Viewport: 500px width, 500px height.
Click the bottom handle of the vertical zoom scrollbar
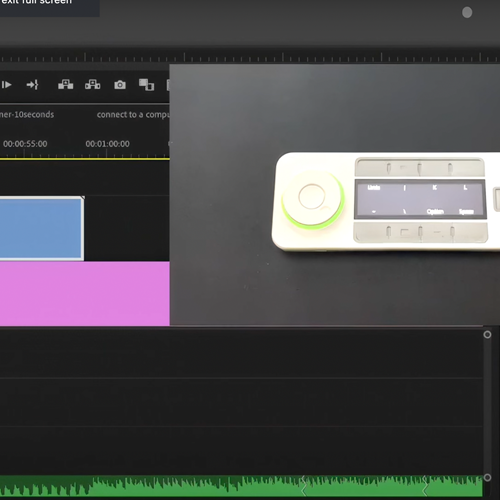point(487,477)
